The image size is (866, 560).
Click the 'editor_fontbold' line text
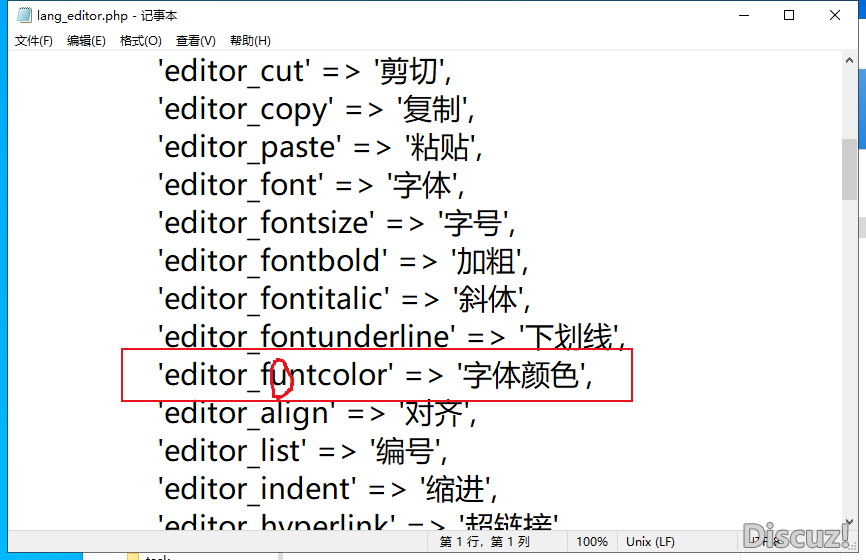coord(343,261)
